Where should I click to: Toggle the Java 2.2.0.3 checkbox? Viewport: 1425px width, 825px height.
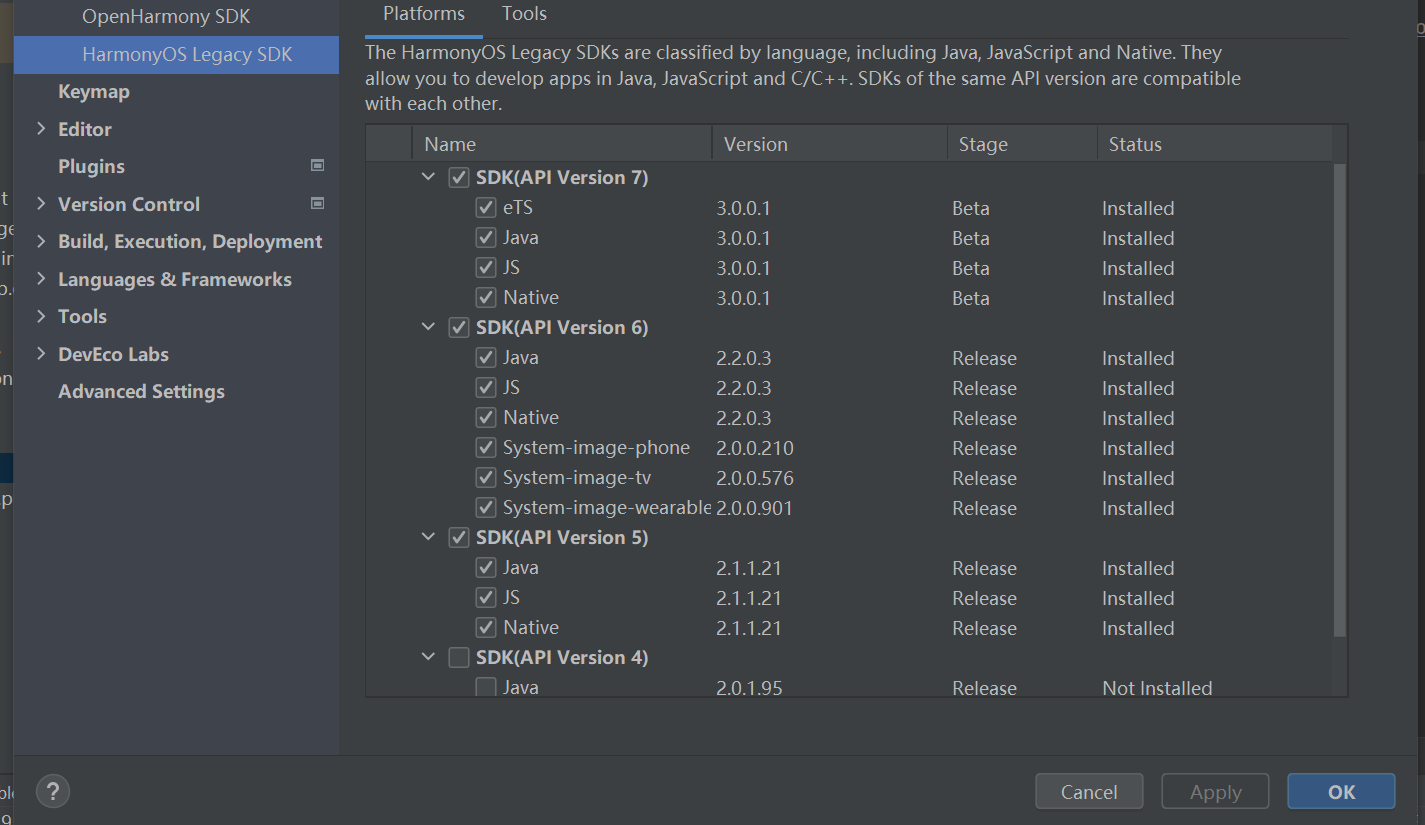pyautogui.click(x=486, y=358)
